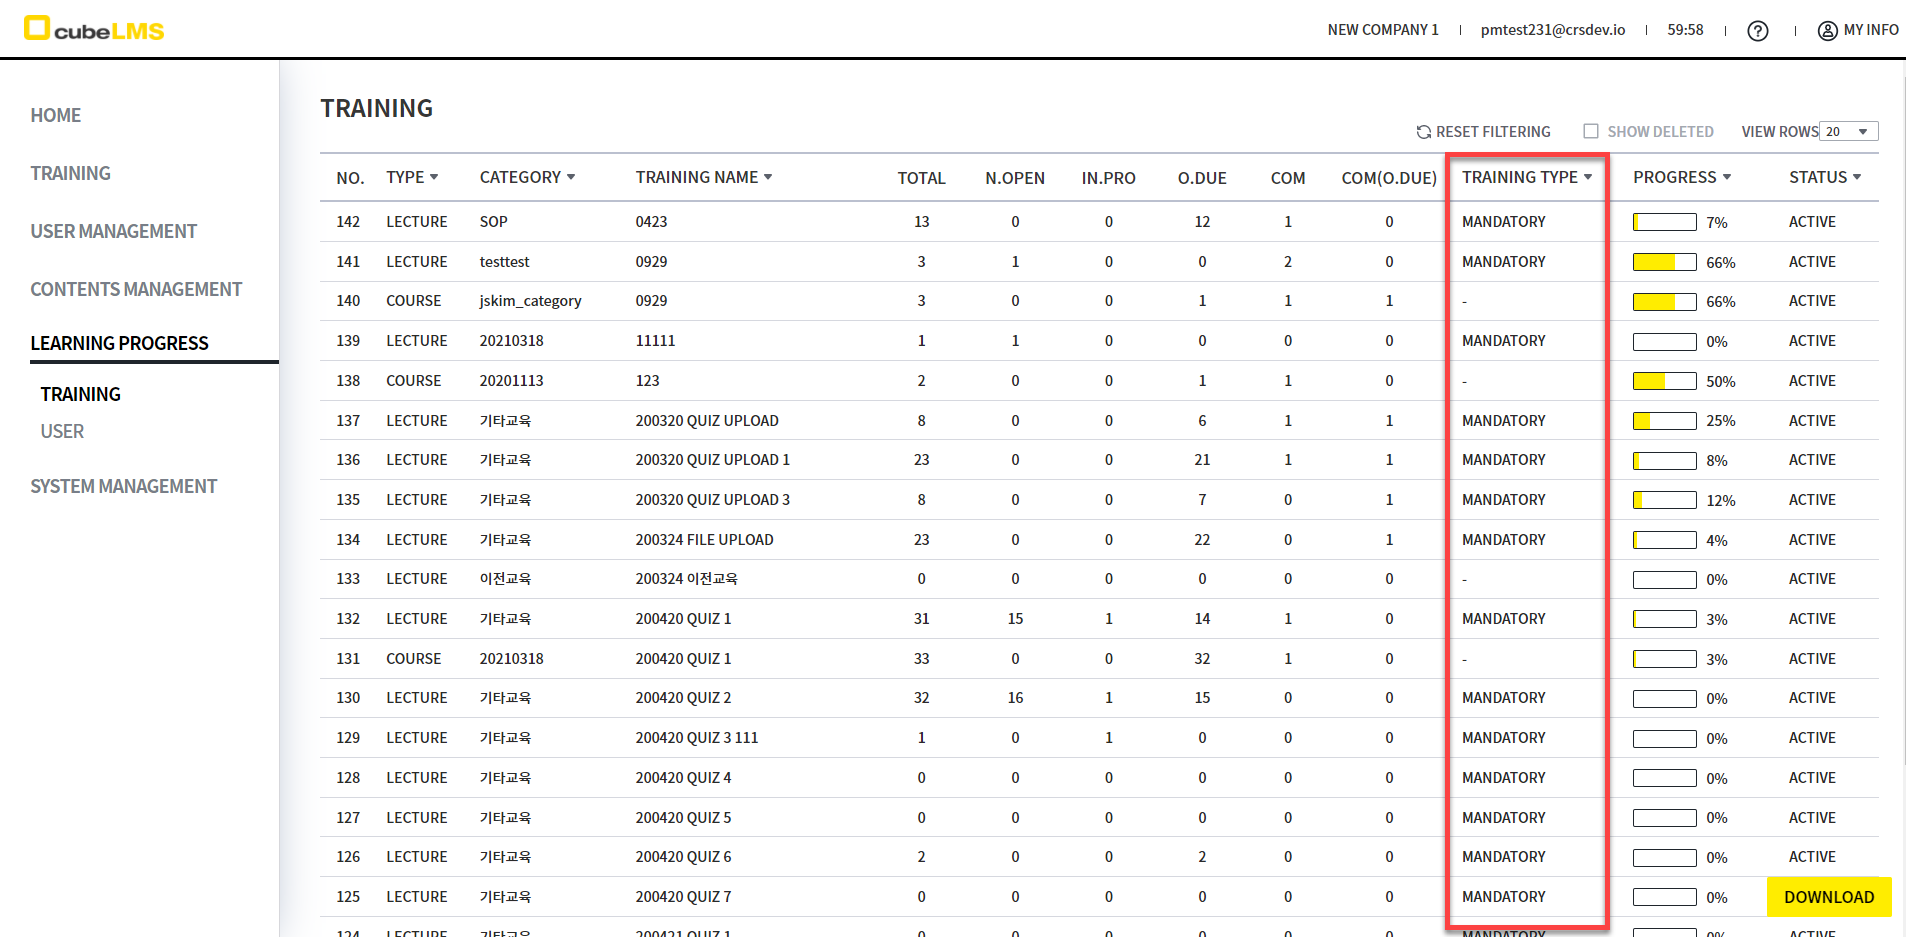Screen dimensions: 1906x937
Task: Click the MY INFO user icon
Action: tap(1827, 31)
